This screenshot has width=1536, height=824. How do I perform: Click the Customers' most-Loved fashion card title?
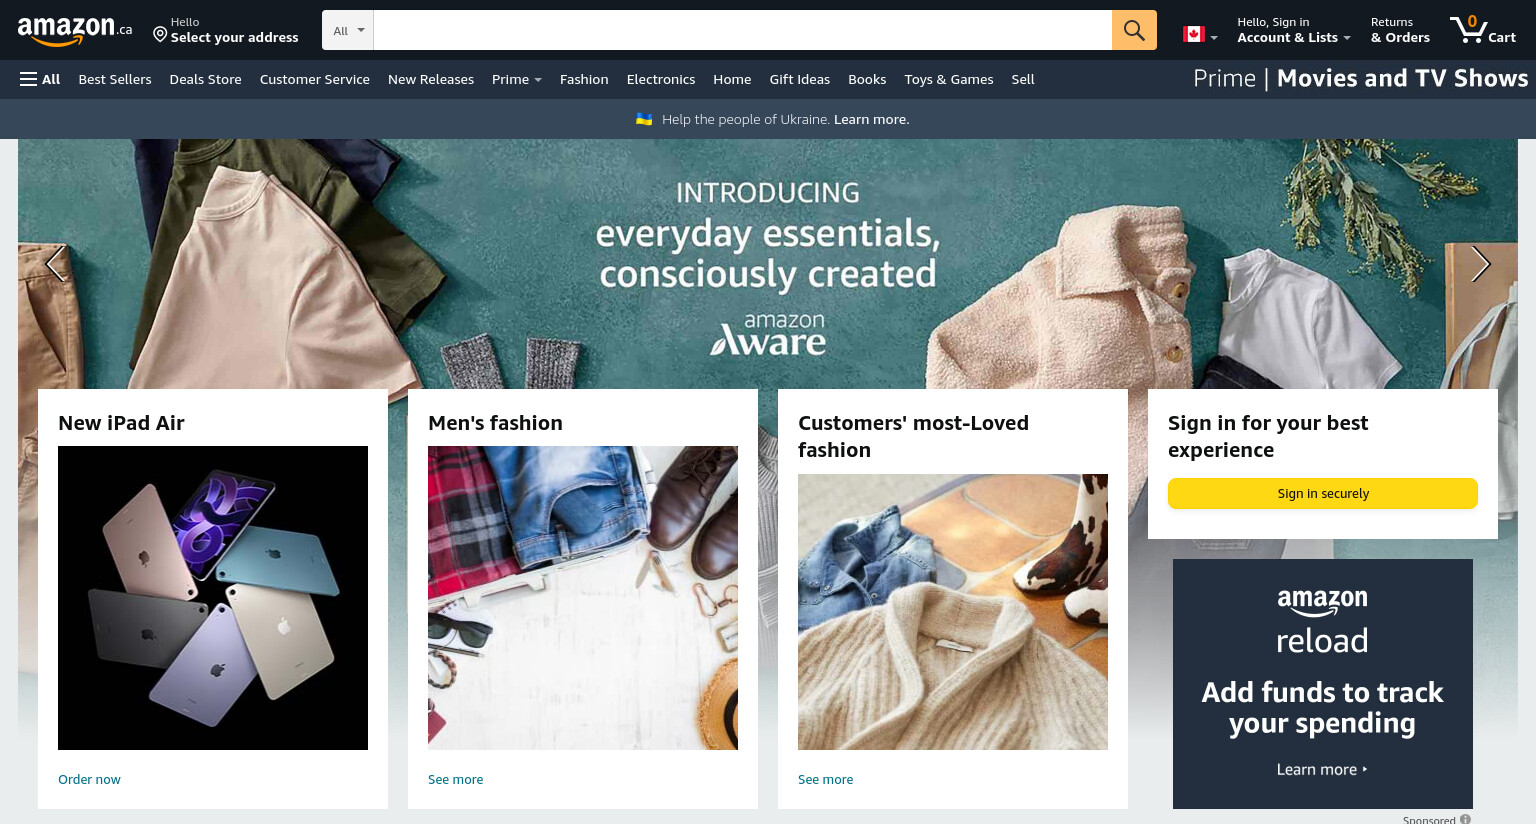pyautogui.click(x=913, y=436)
